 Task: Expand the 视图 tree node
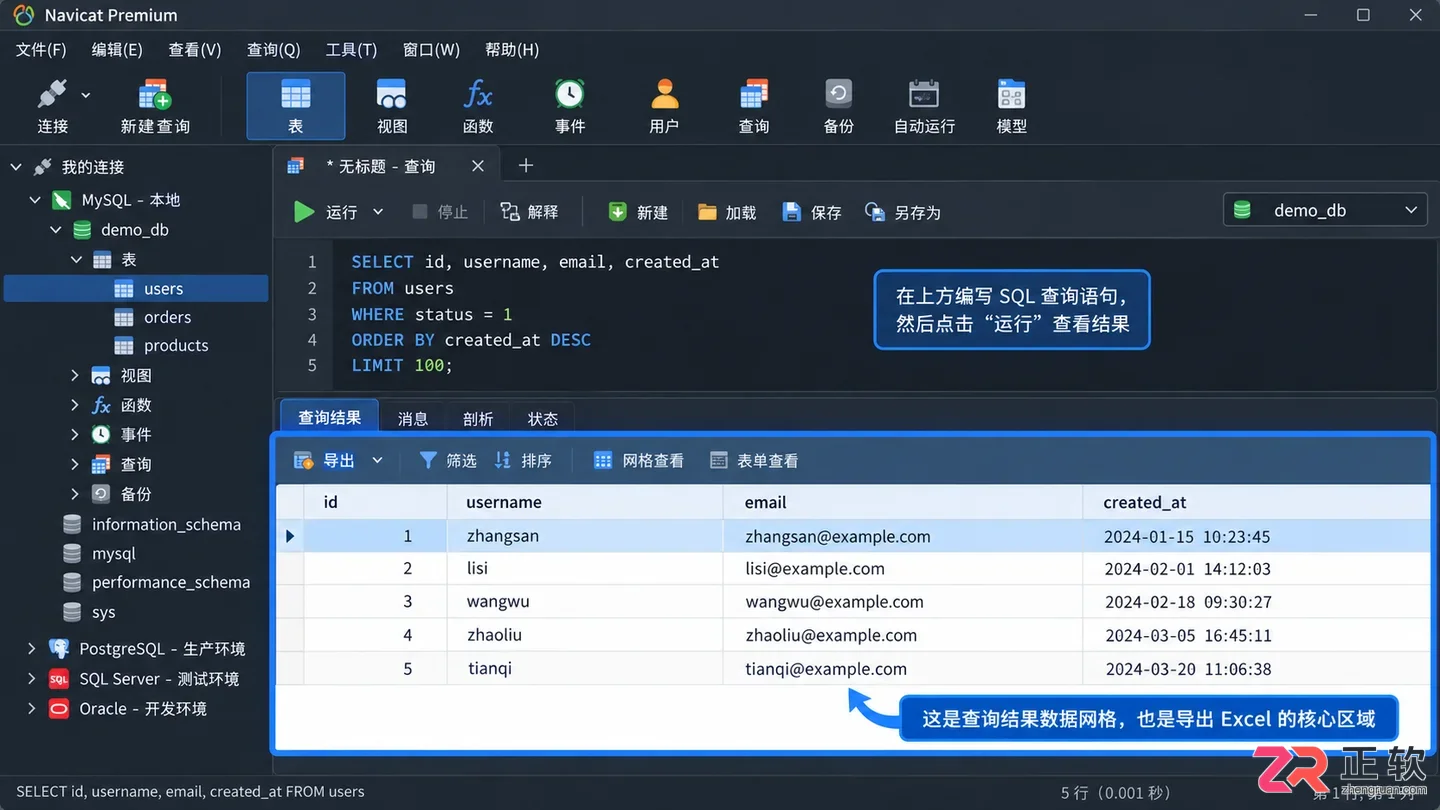(x=75, y=376)
